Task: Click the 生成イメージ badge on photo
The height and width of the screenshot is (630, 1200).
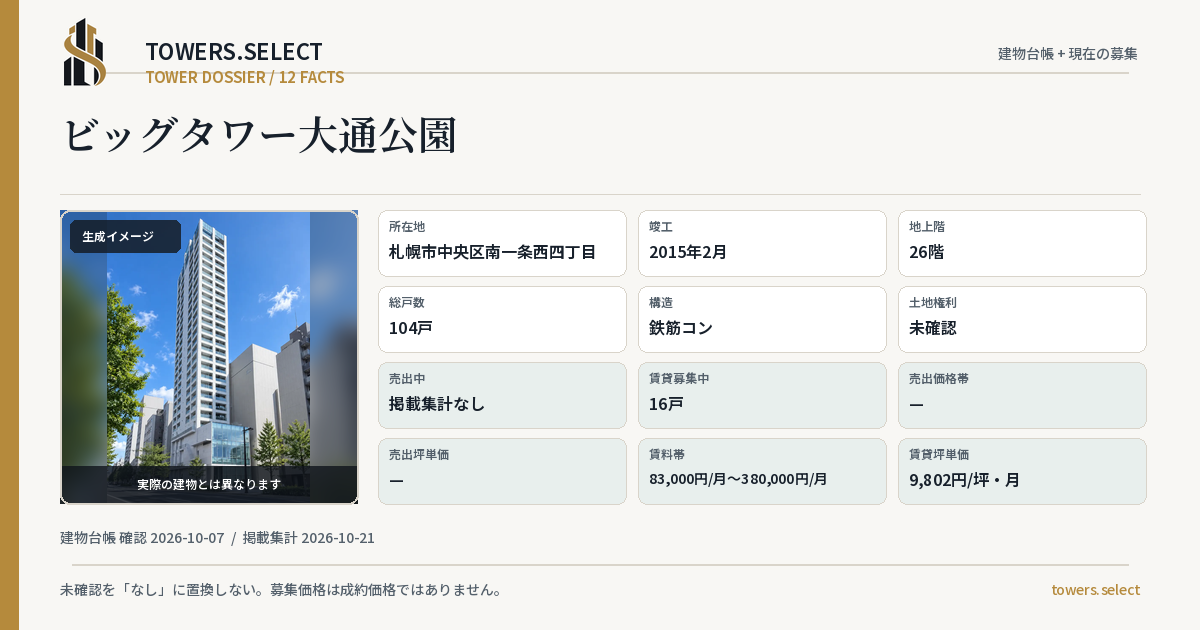Action: (125, 237)
